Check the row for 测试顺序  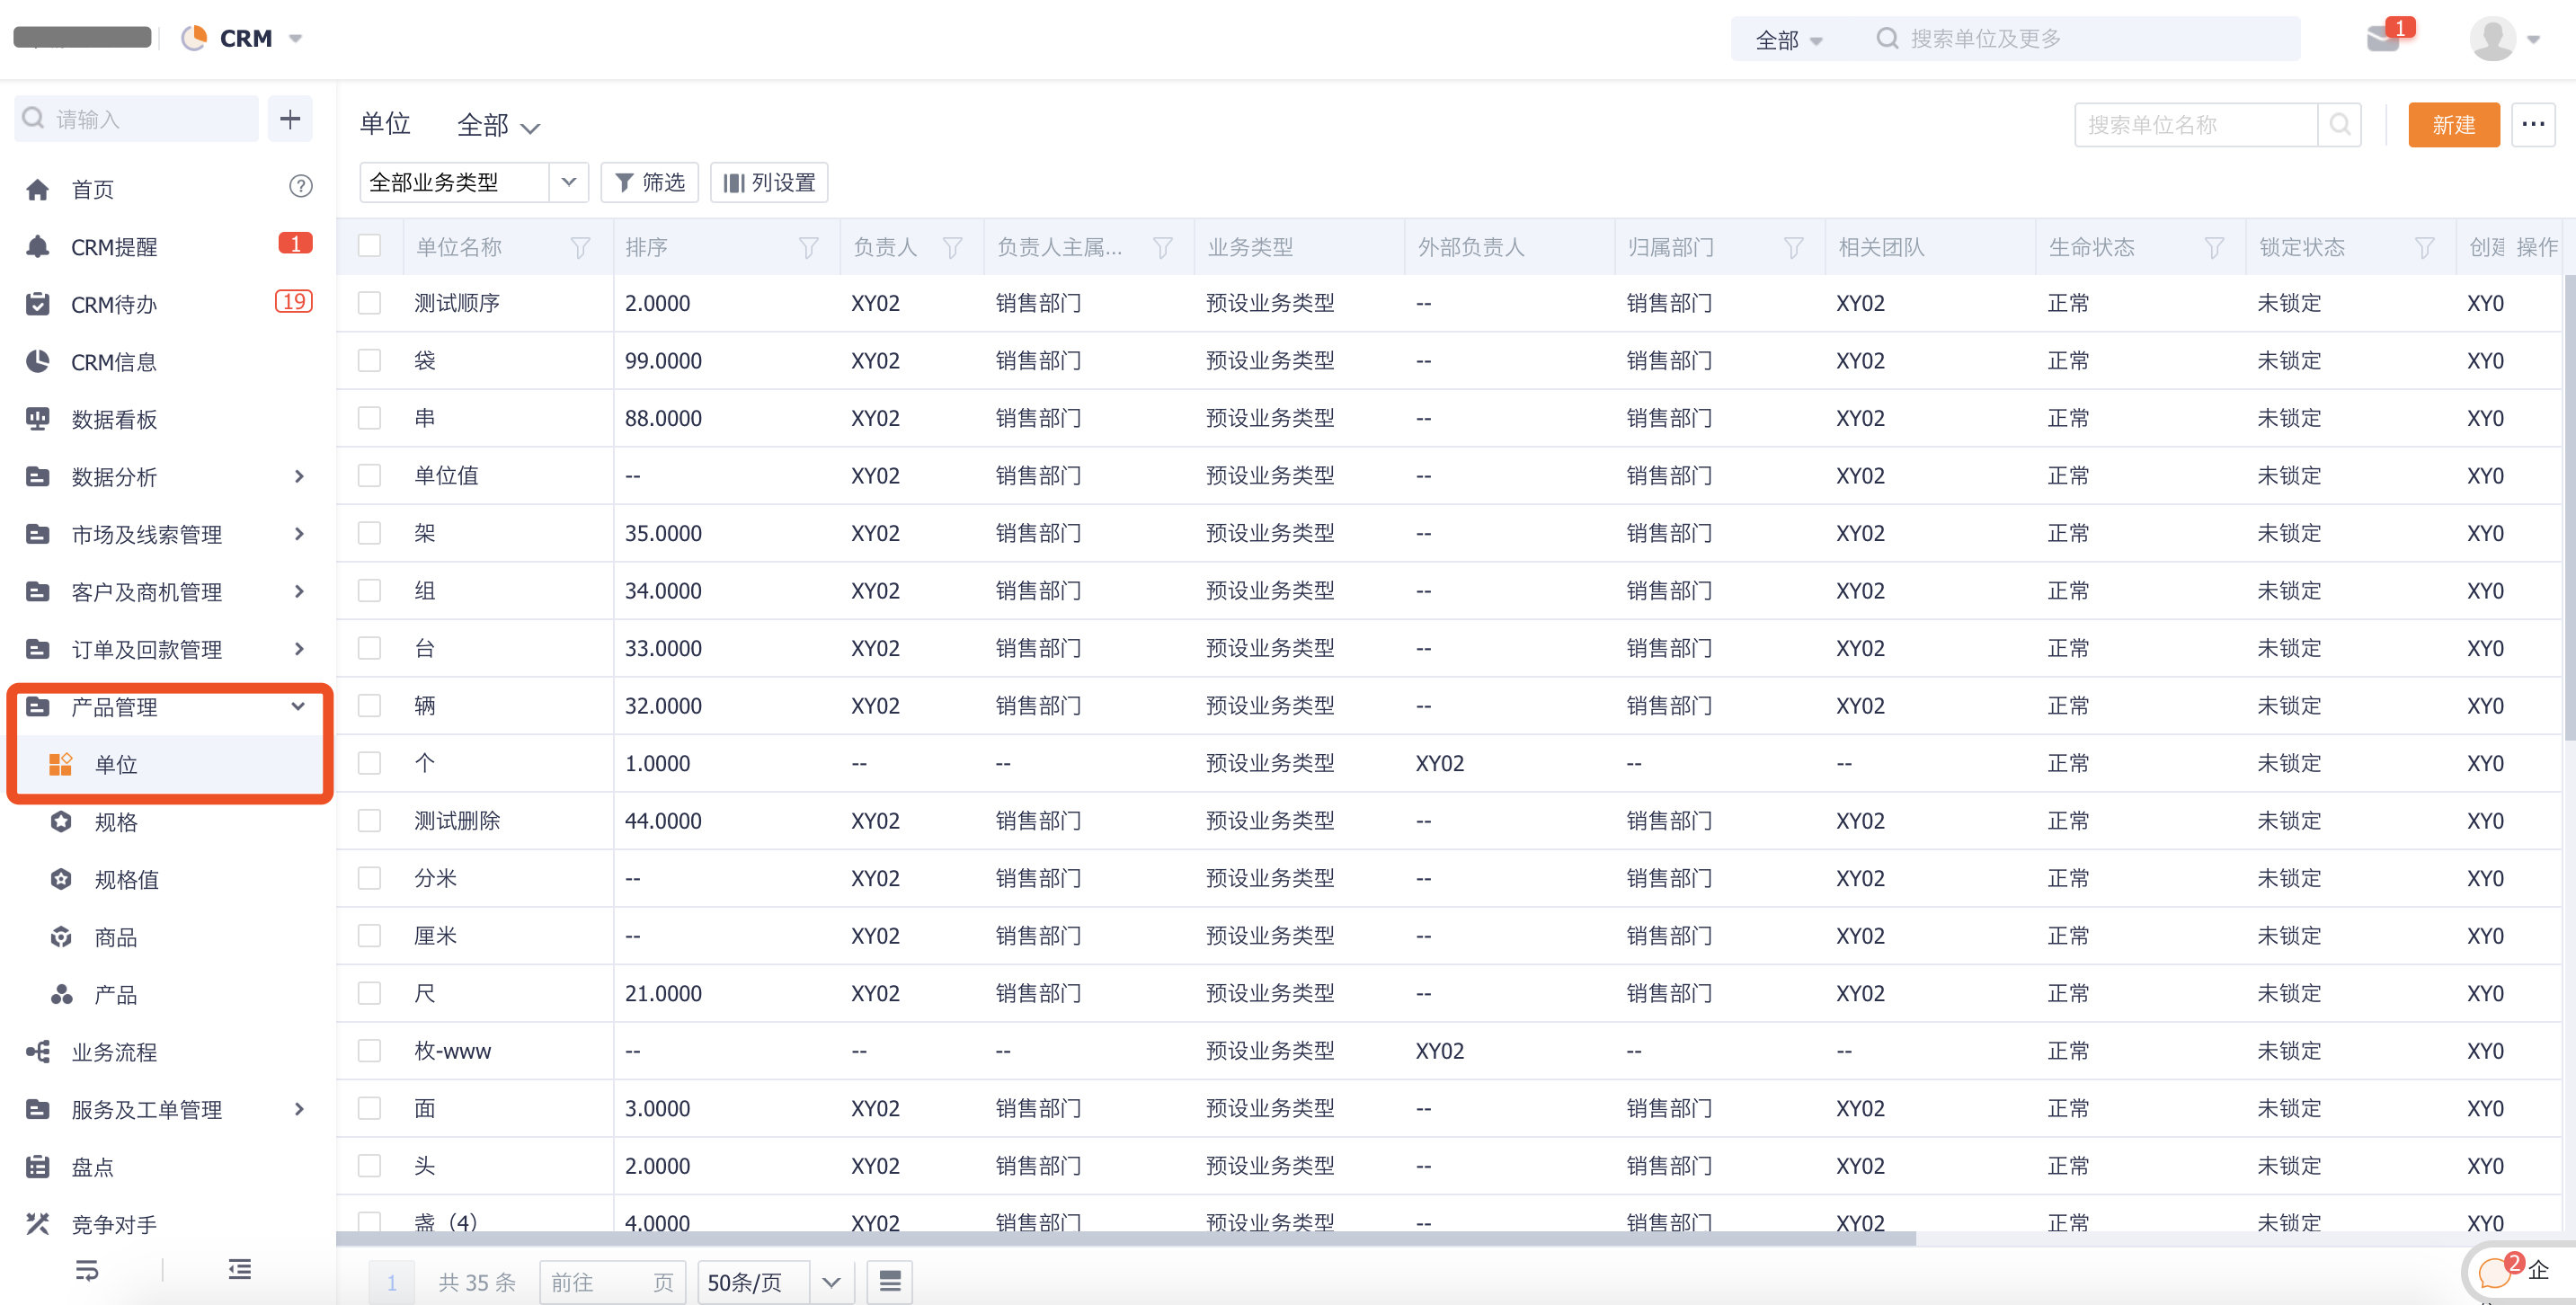pyautogui.click(x=369, y=303)
